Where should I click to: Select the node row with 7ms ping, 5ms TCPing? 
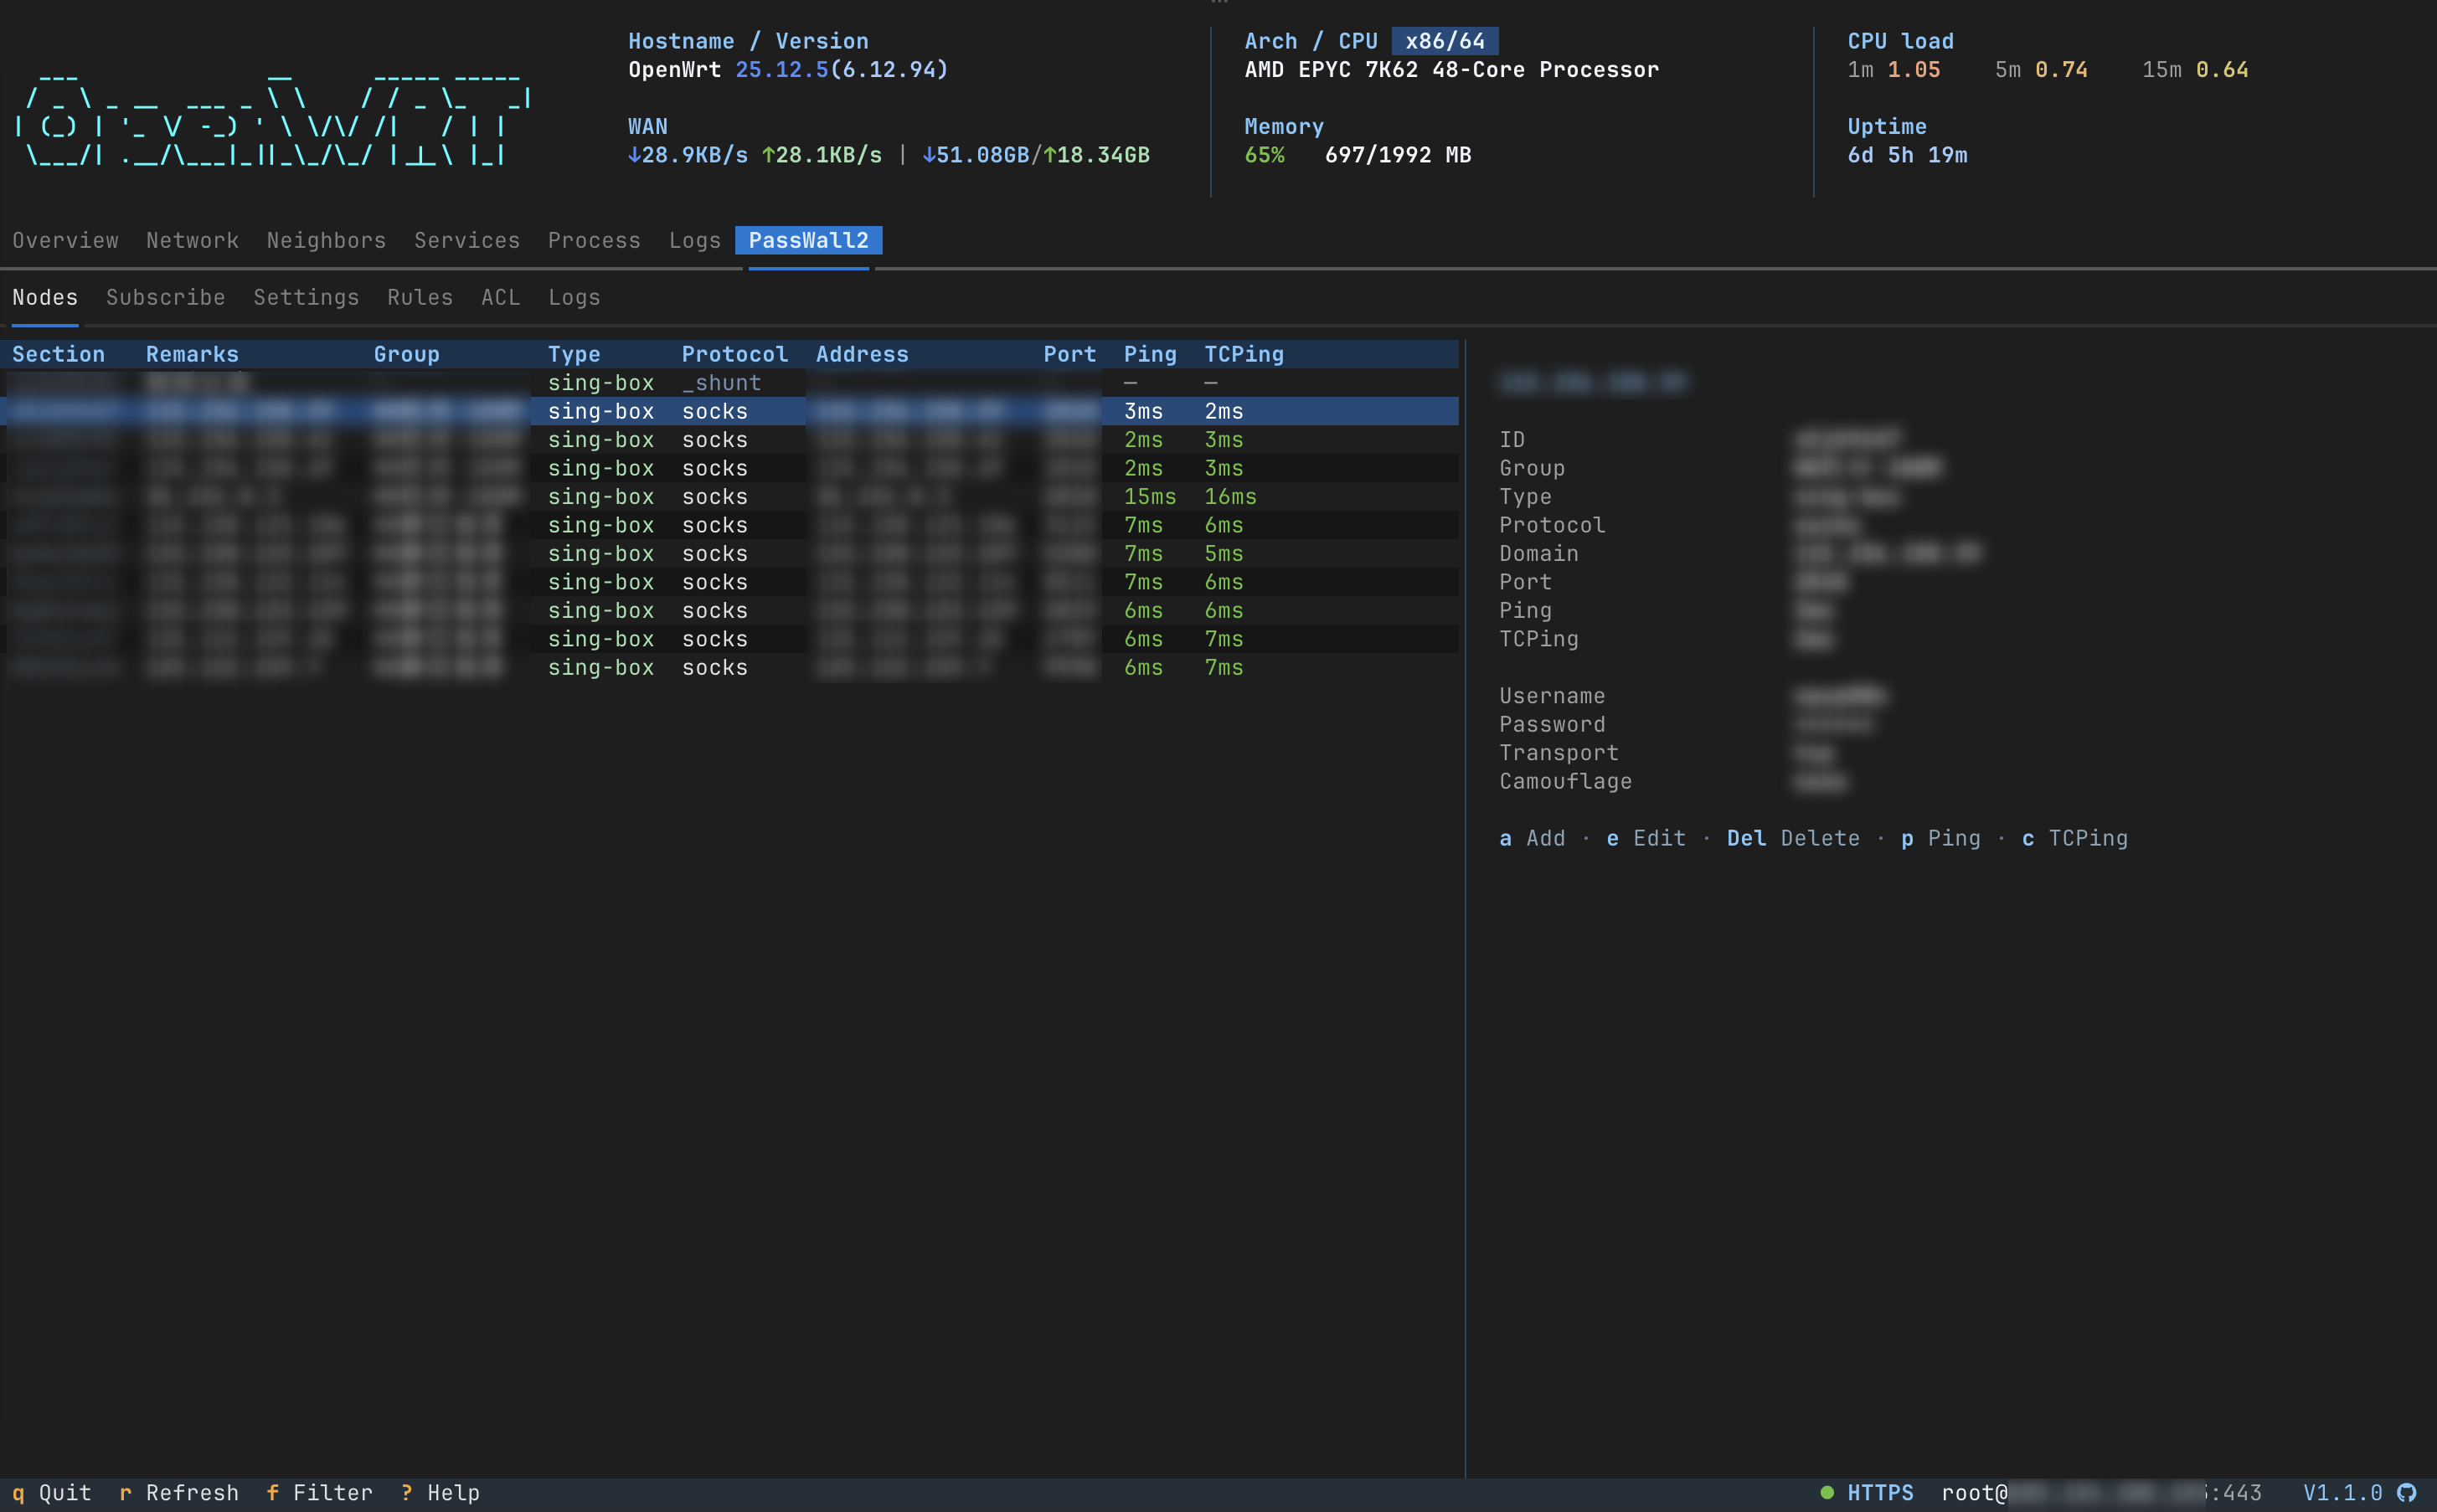729,554
